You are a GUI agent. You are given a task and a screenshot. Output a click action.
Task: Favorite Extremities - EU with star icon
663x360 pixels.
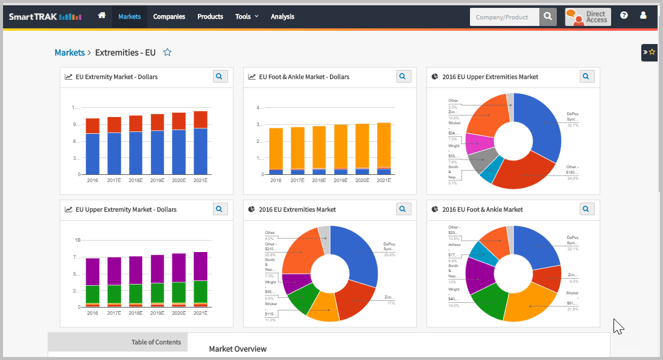click(167, 52)
